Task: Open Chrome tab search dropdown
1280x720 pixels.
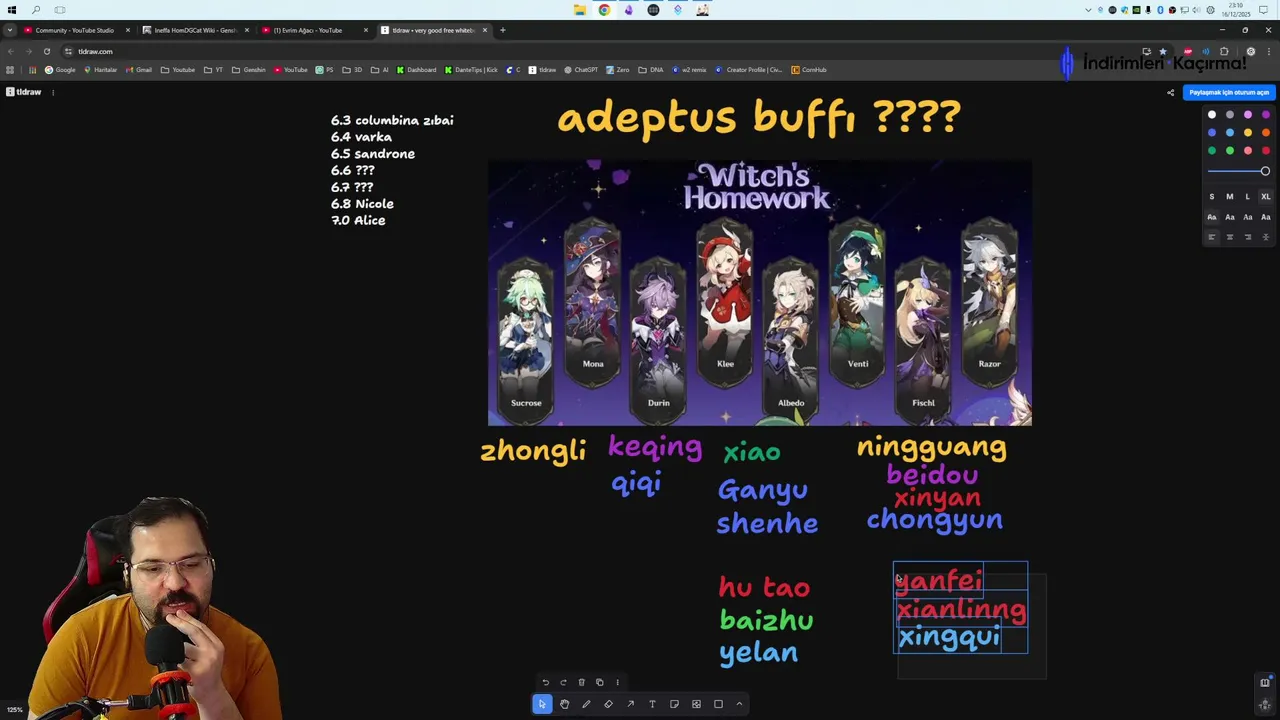Action: tap(10, 30)
